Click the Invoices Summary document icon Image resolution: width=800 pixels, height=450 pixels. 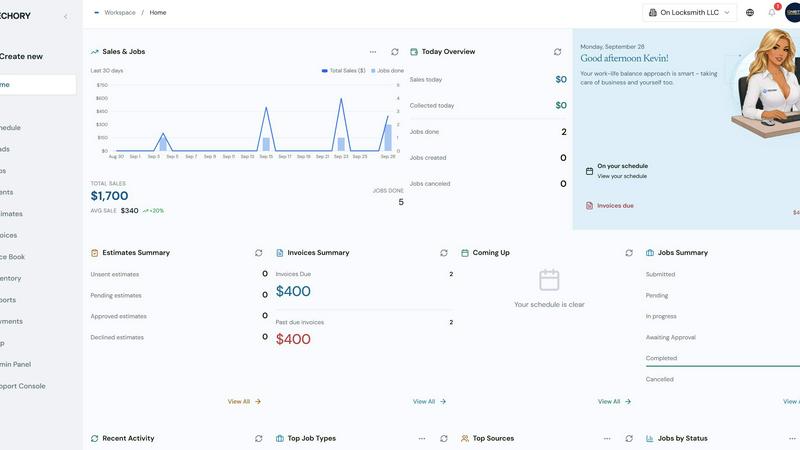(x=280, y=253)
